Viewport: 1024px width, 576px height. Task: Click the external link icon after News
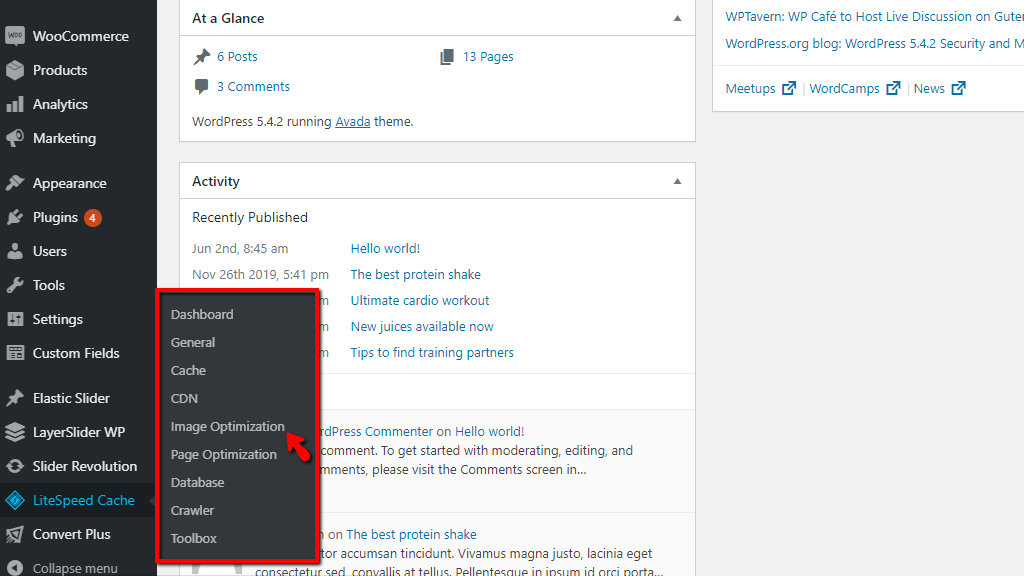[958, 88]
